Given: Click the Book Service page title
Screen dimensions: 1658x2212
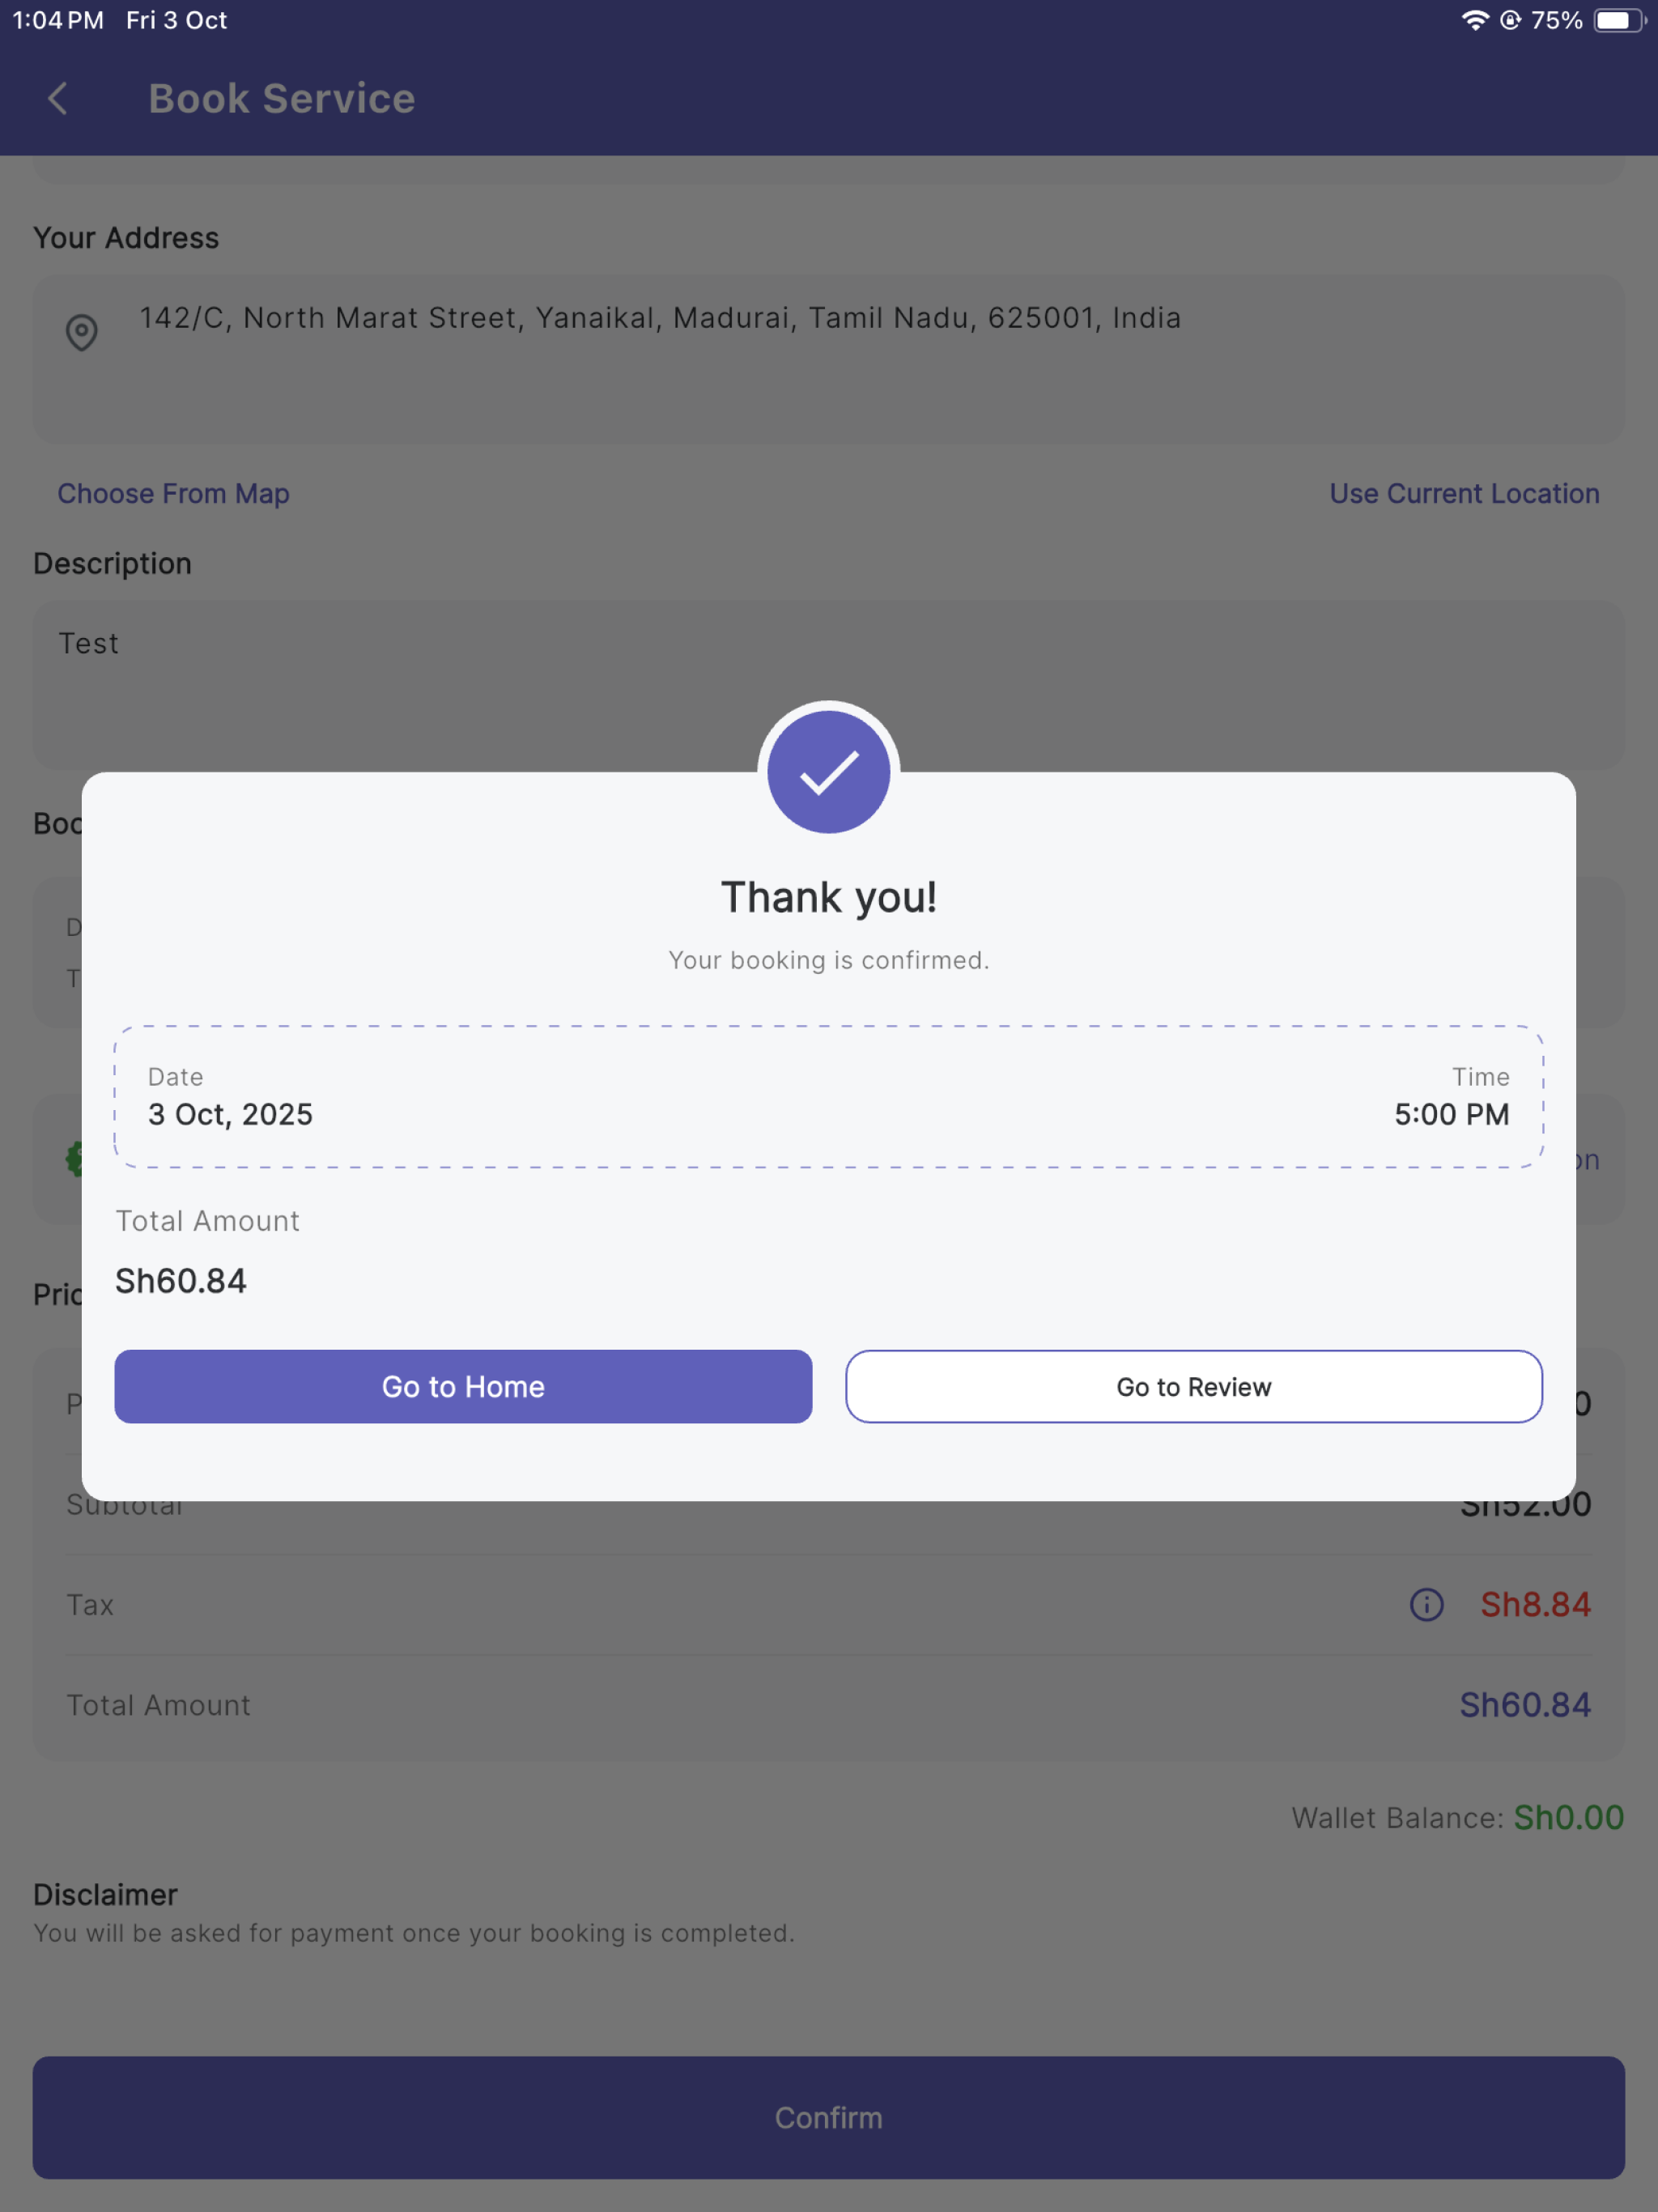Looking at the screenshot, I should point(282,99).
